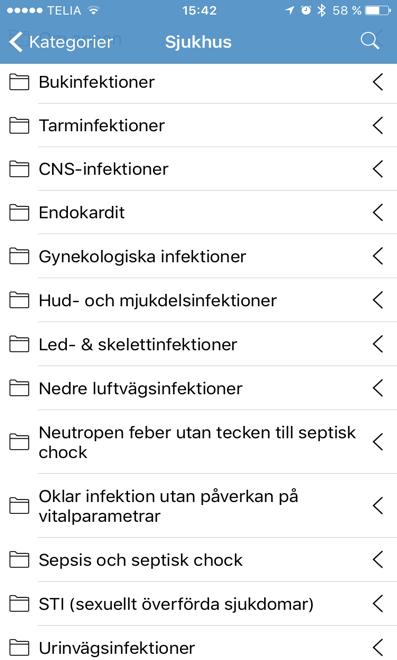
Task: Tap the Sjukhus title in header
Action: 198,42
